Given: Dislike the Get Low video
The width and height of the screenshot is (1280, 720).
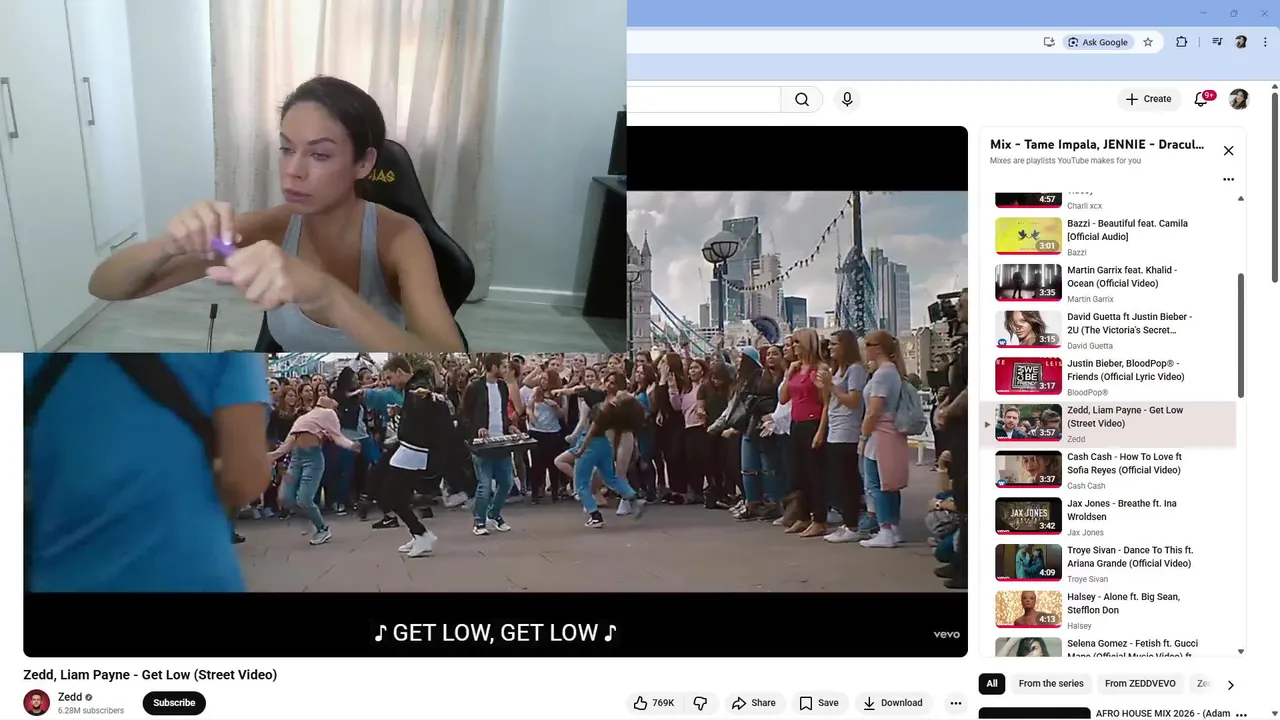Looking at the screenshot, I should click(700, 703).
